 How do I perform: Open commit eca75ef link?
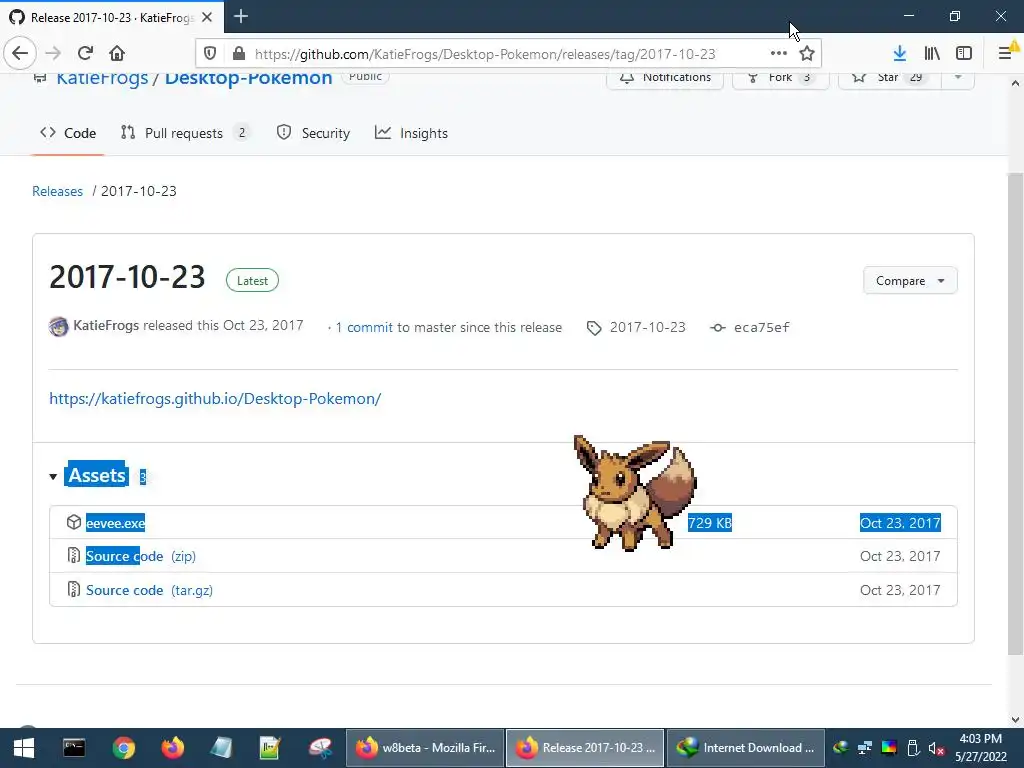pyautogui.click(x=761, y=328)
